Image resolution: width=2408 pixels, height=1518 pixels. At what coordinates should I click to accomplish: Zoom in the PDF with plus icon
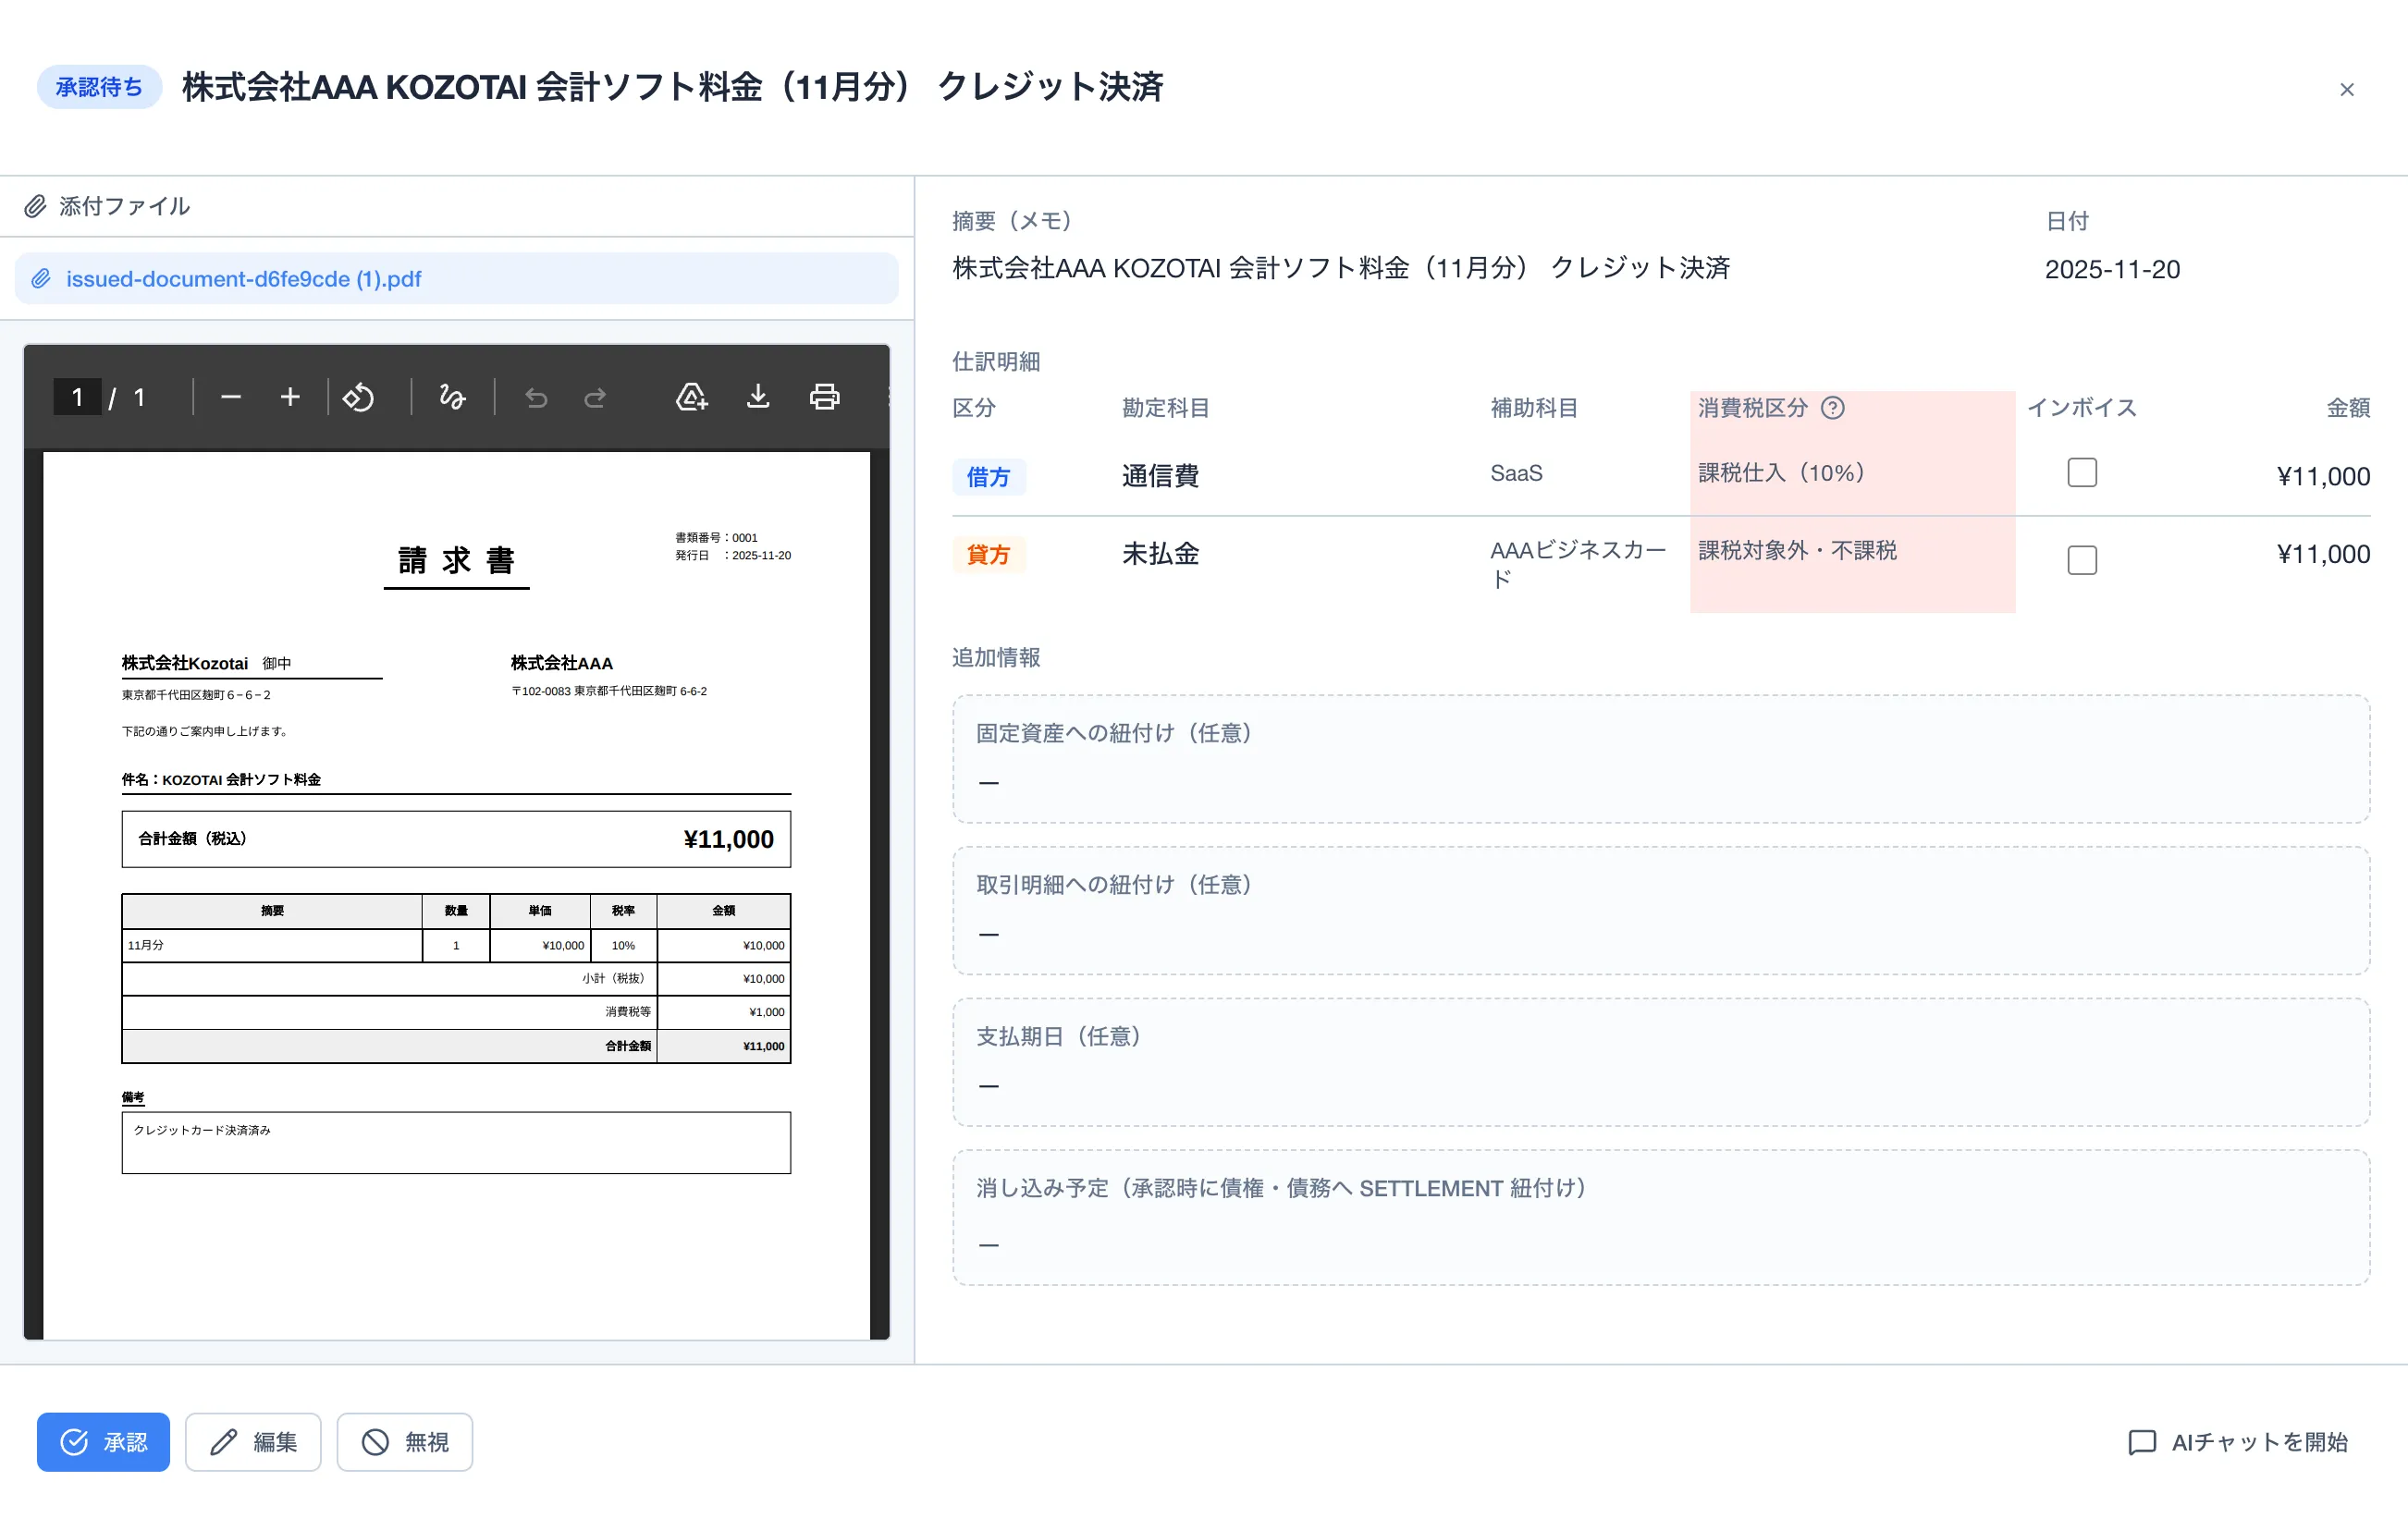pyautogui.click(x=290, y=398)
